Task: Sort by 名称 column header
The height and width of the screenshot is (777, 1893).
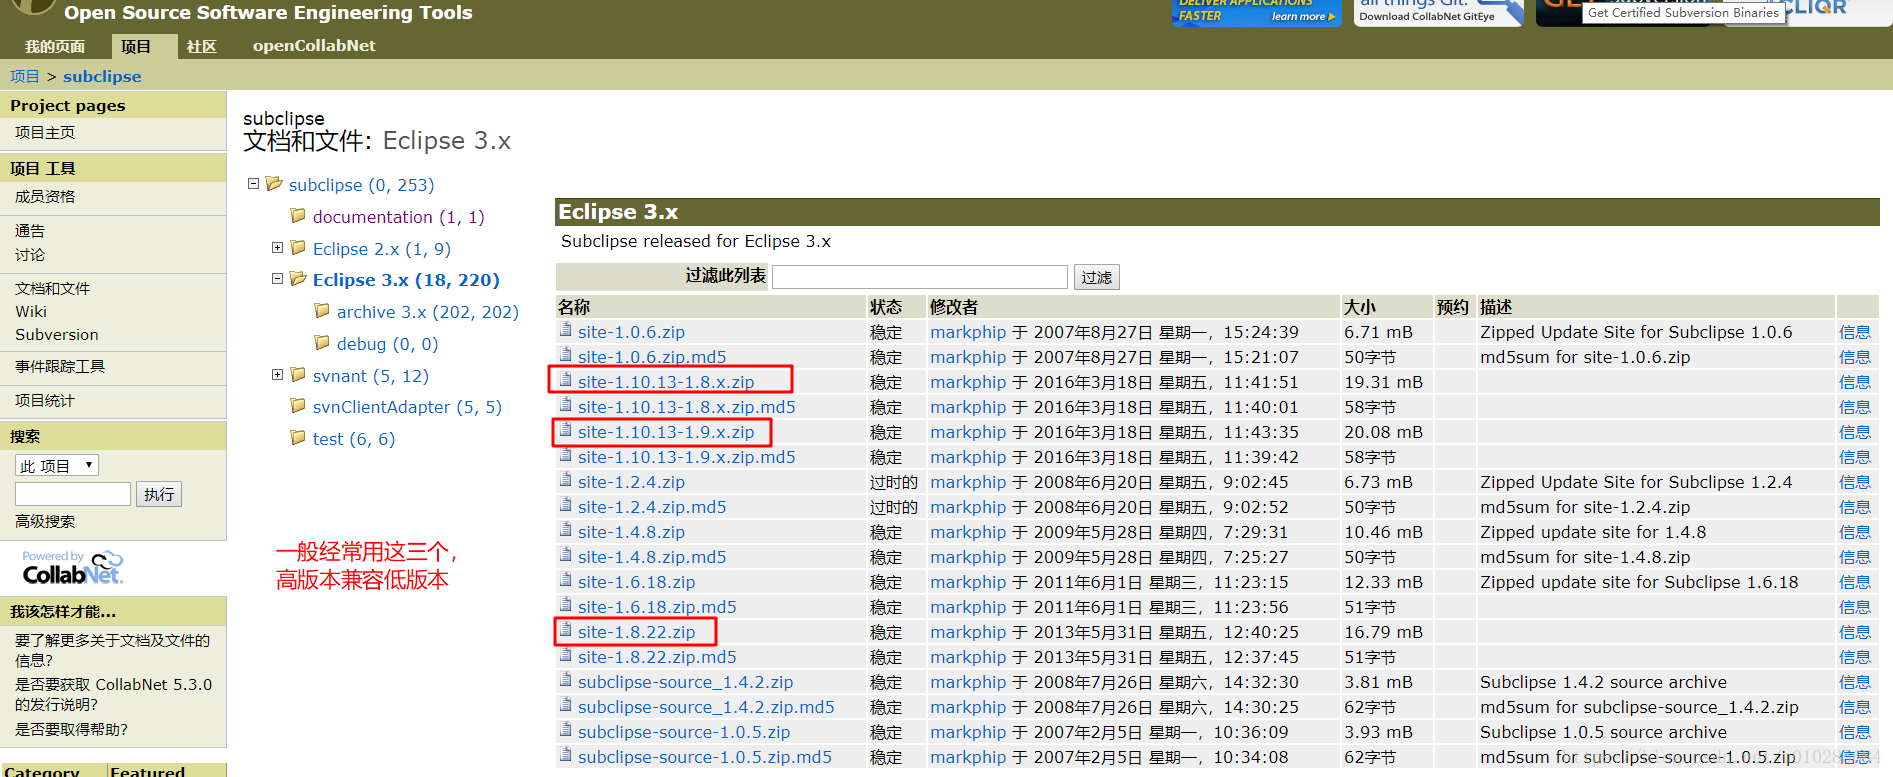Action: (574, 307)
